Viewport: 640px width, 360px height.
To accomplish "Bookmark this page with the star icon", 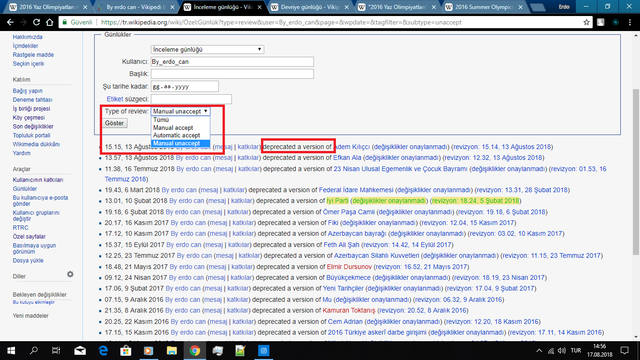I will [587, 22].
